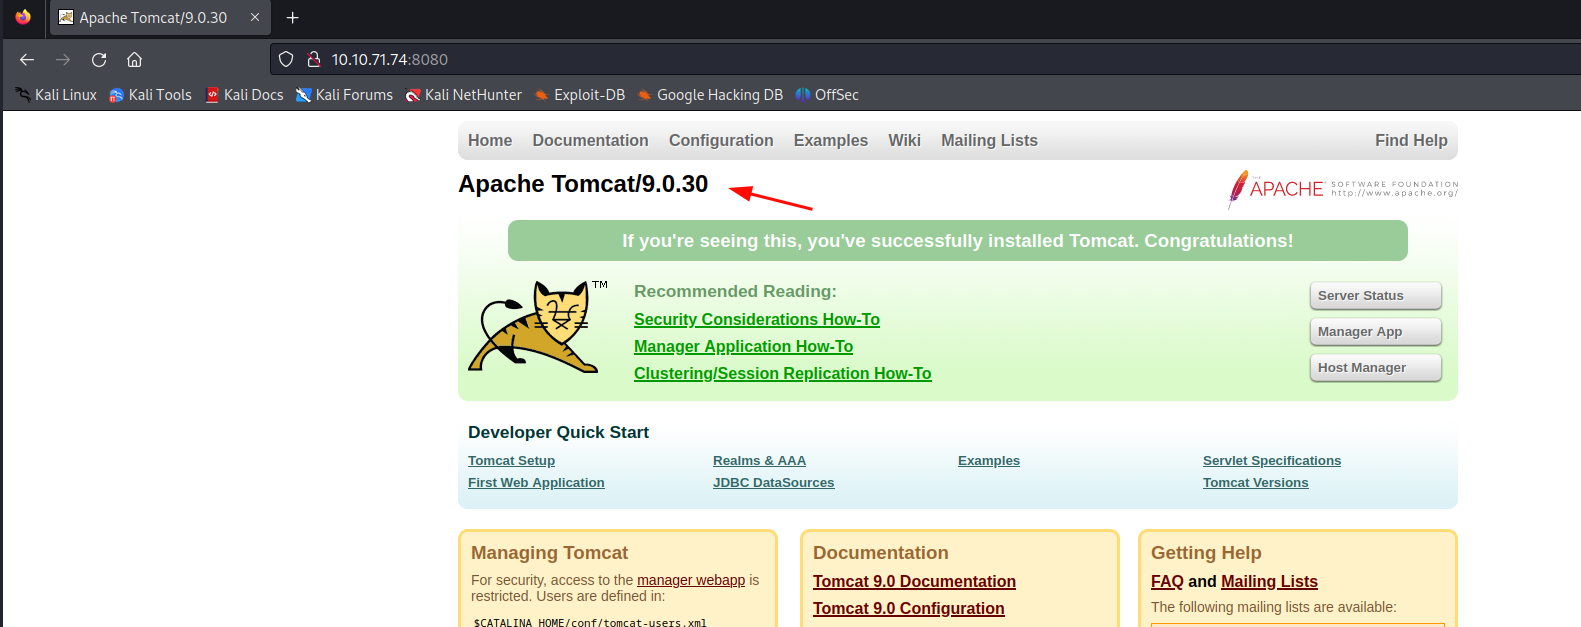
Task: Click the Server Status button
Action: click(x=1376, y=296)
